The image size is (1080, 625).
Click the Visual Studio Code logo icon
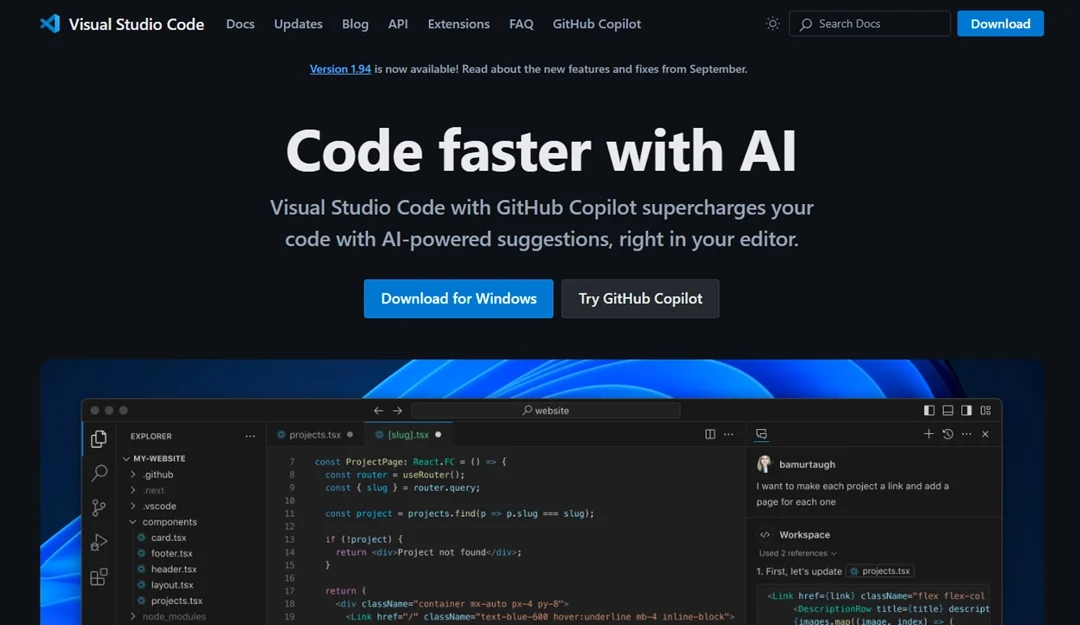[x=50, y=23]
